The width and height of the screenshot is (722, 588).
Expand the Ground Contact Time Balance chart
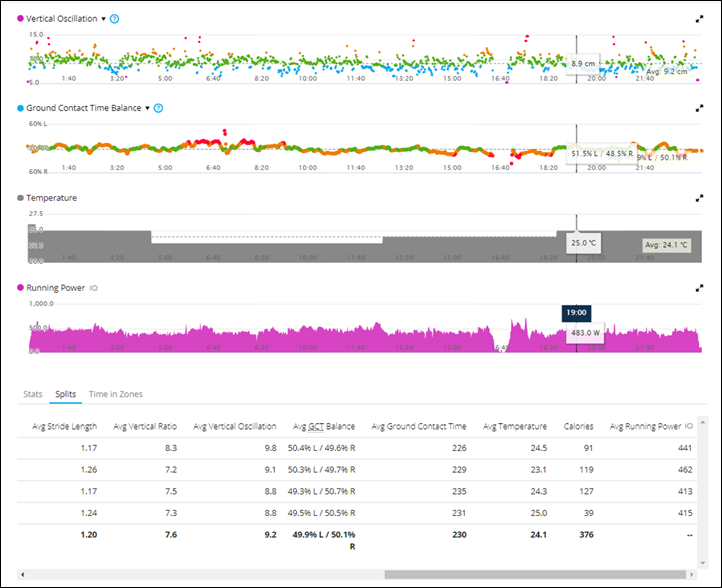(x=699, y=108)
